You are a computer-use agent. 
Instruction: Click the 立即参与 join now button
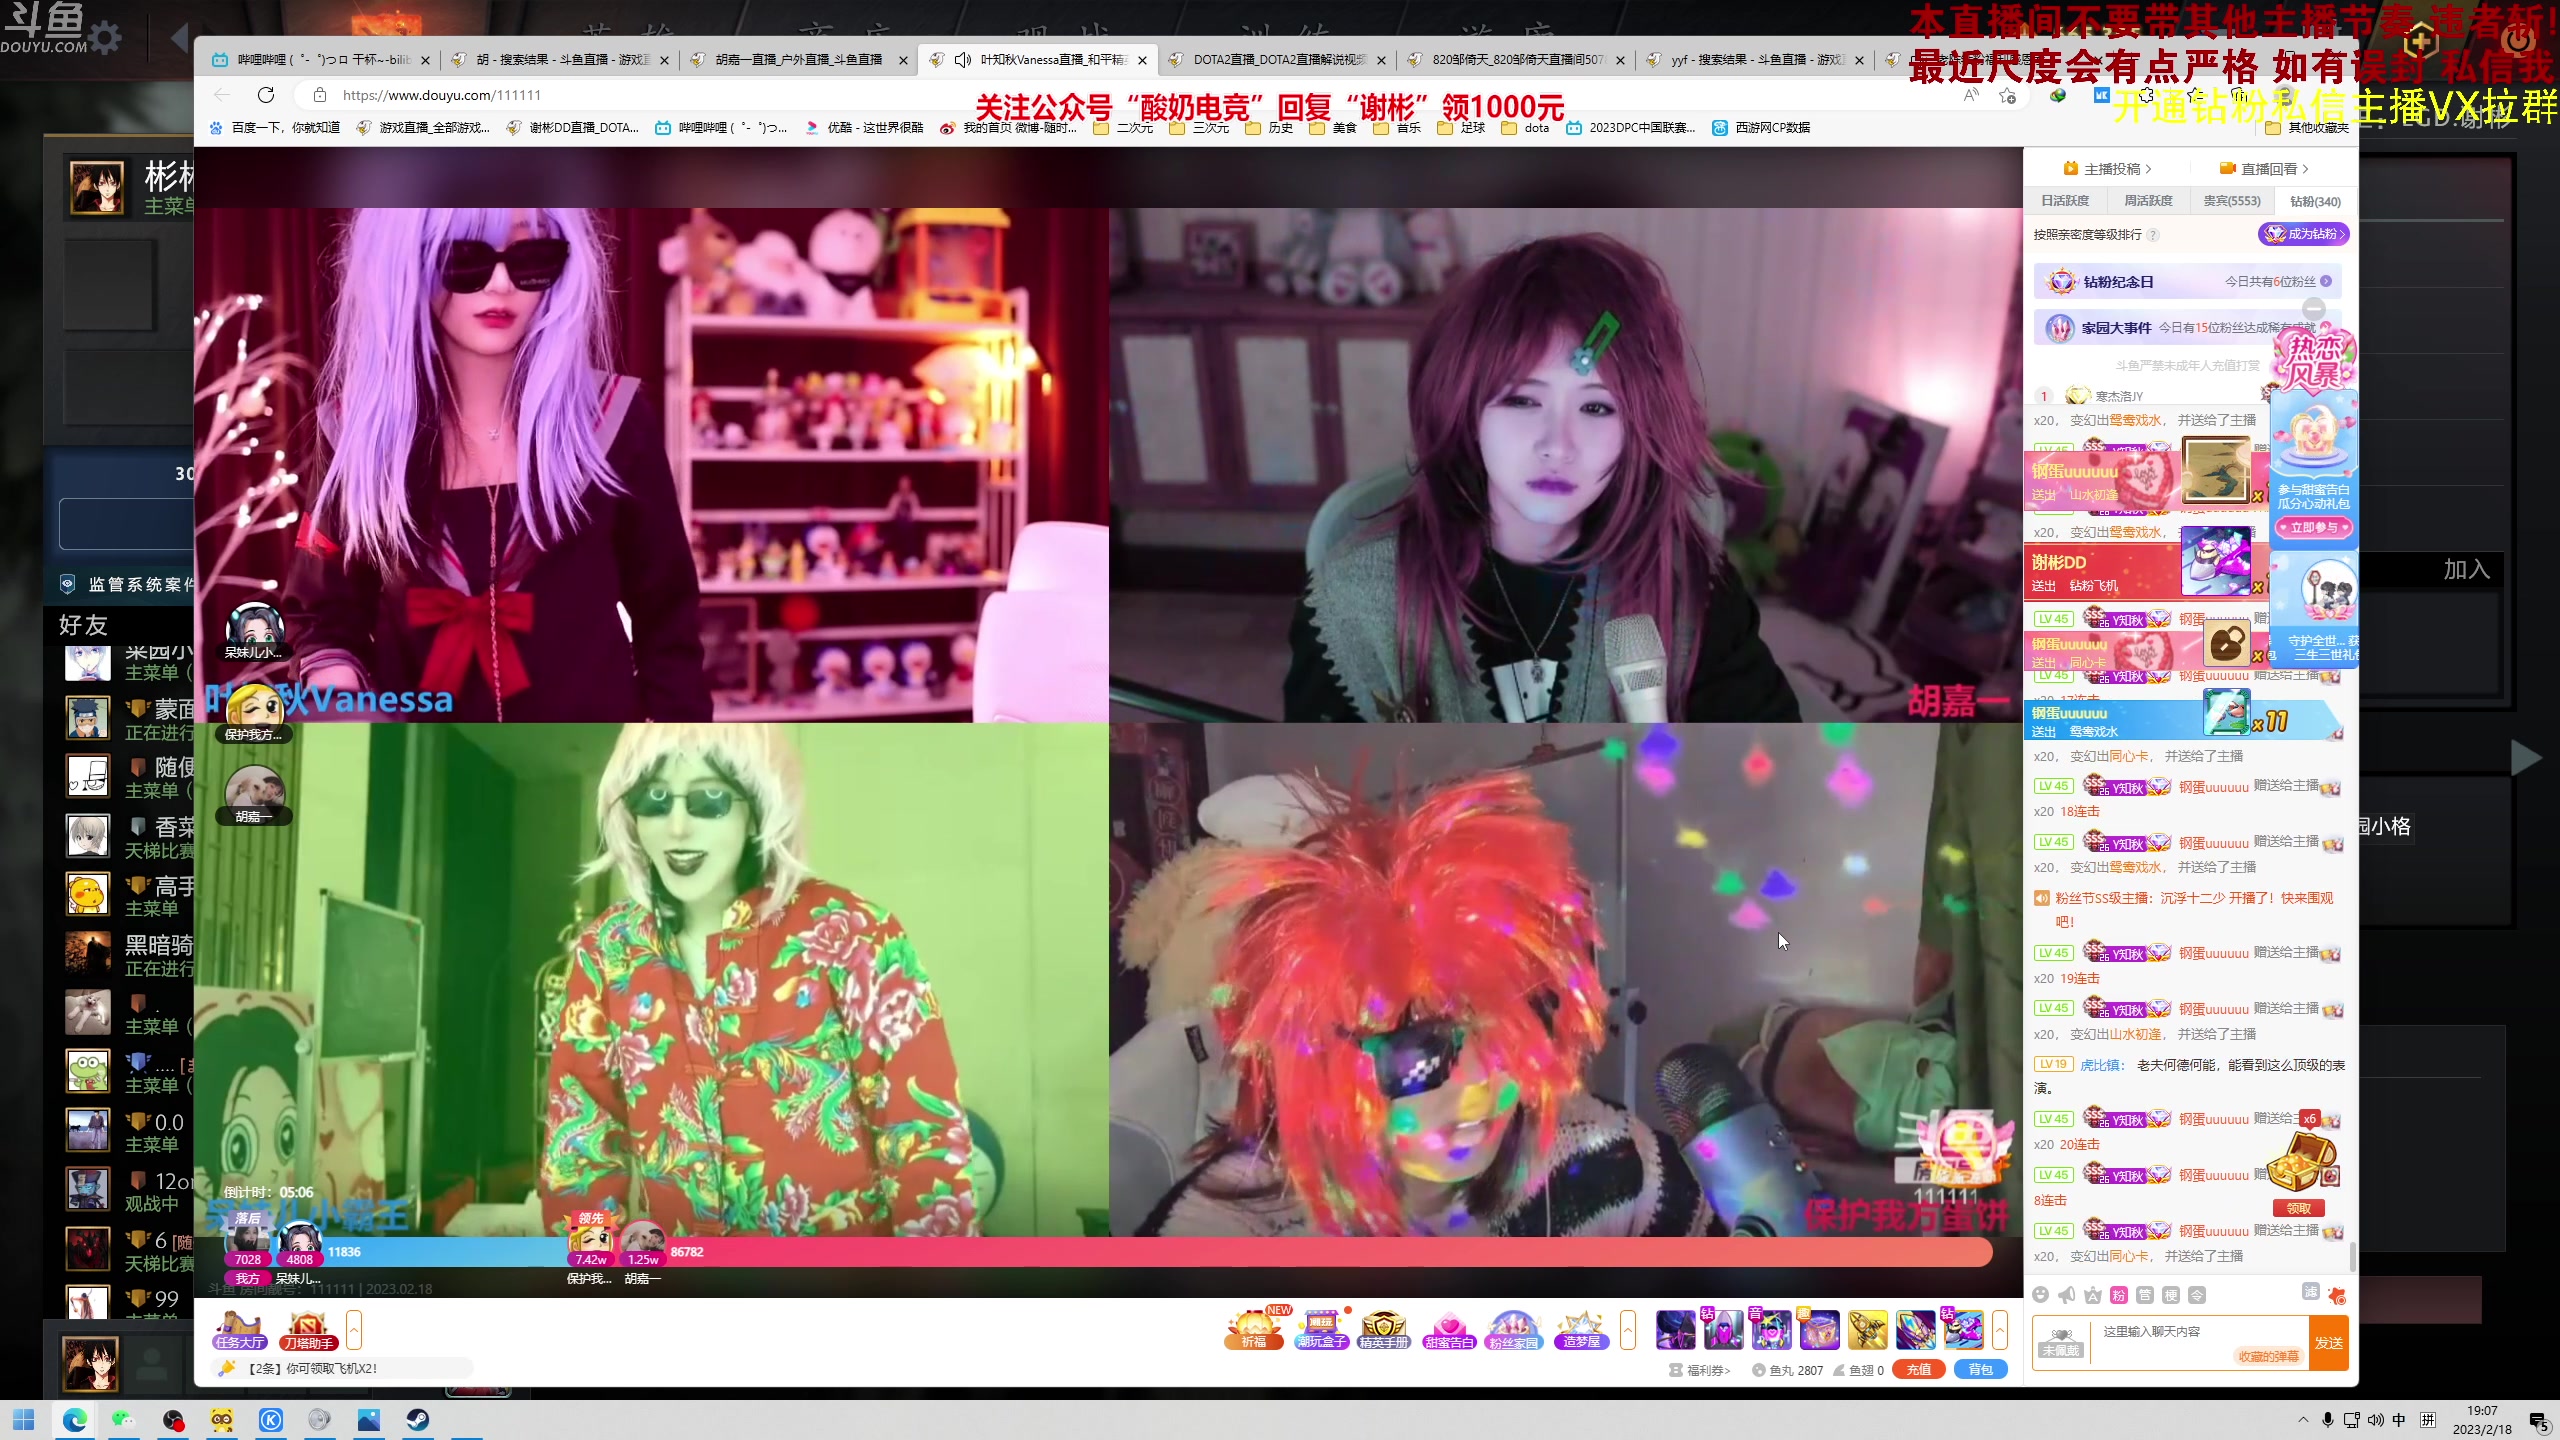point(2313,527)
